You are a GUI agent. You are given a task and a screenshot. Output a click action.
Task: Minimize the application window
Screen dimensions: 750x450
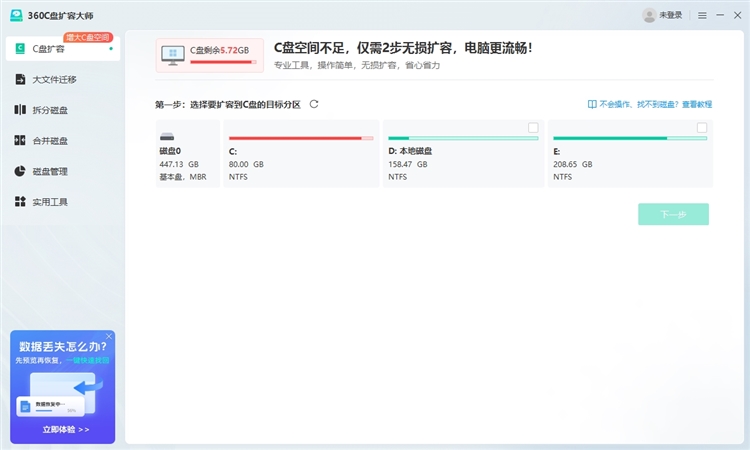pos(720,15)
